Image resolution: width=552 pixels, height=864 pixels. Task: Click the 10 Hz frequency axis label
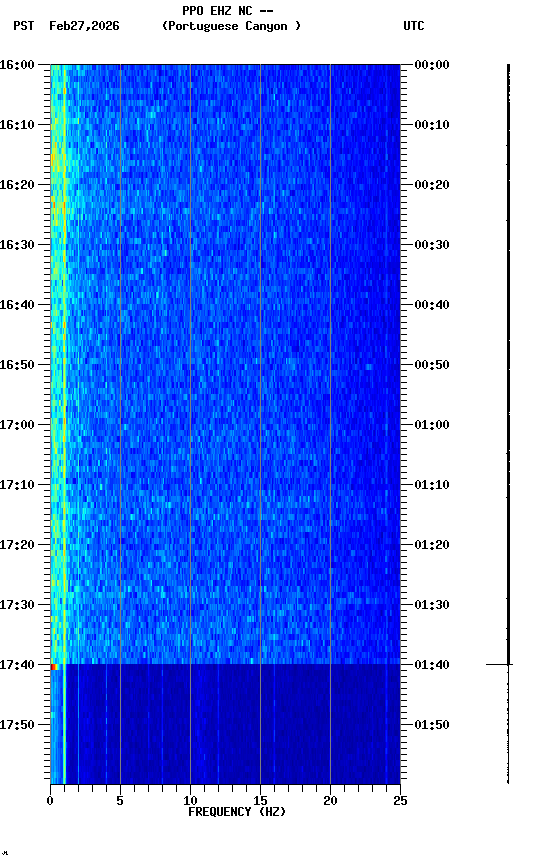(x=190, y=801)
